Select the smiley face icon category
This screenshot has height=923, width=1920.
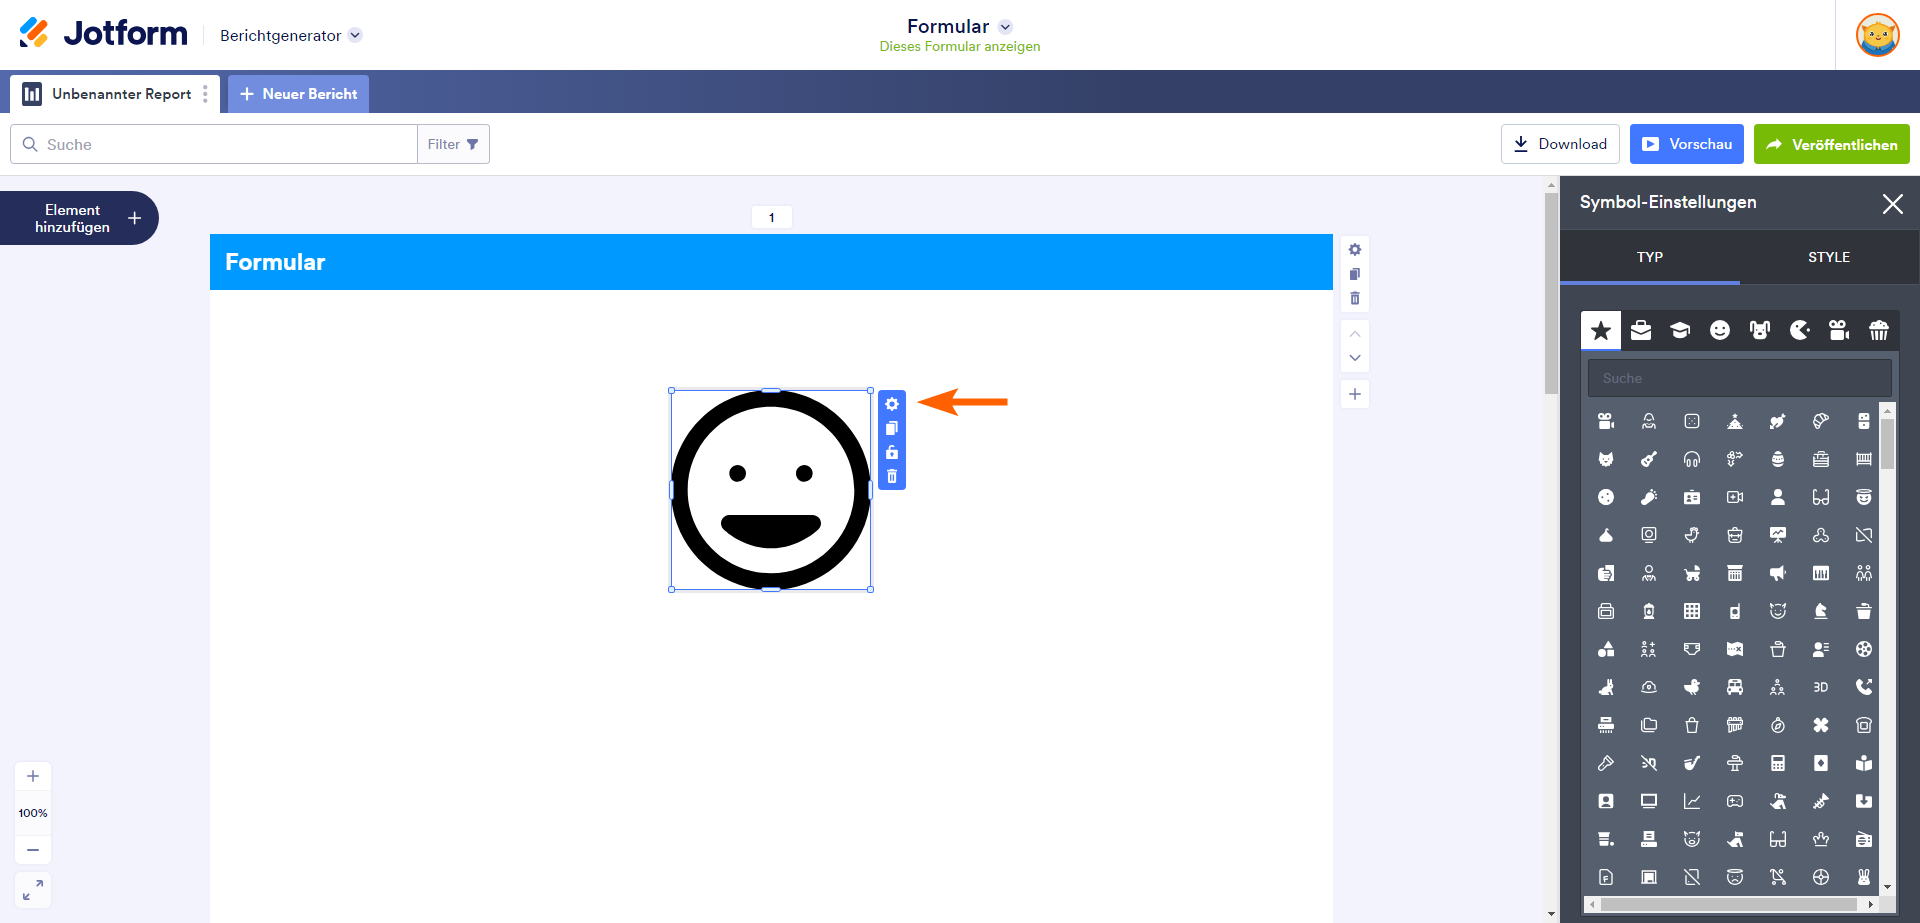coord(1720,330)
